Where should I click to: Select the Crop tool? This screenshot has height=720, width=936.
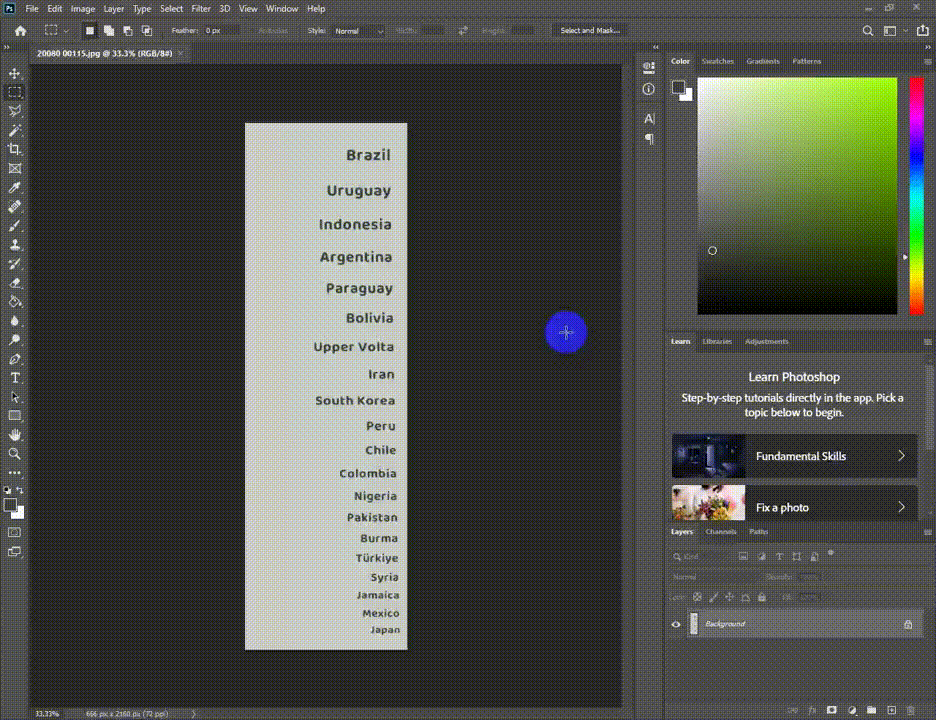[14, 149]
